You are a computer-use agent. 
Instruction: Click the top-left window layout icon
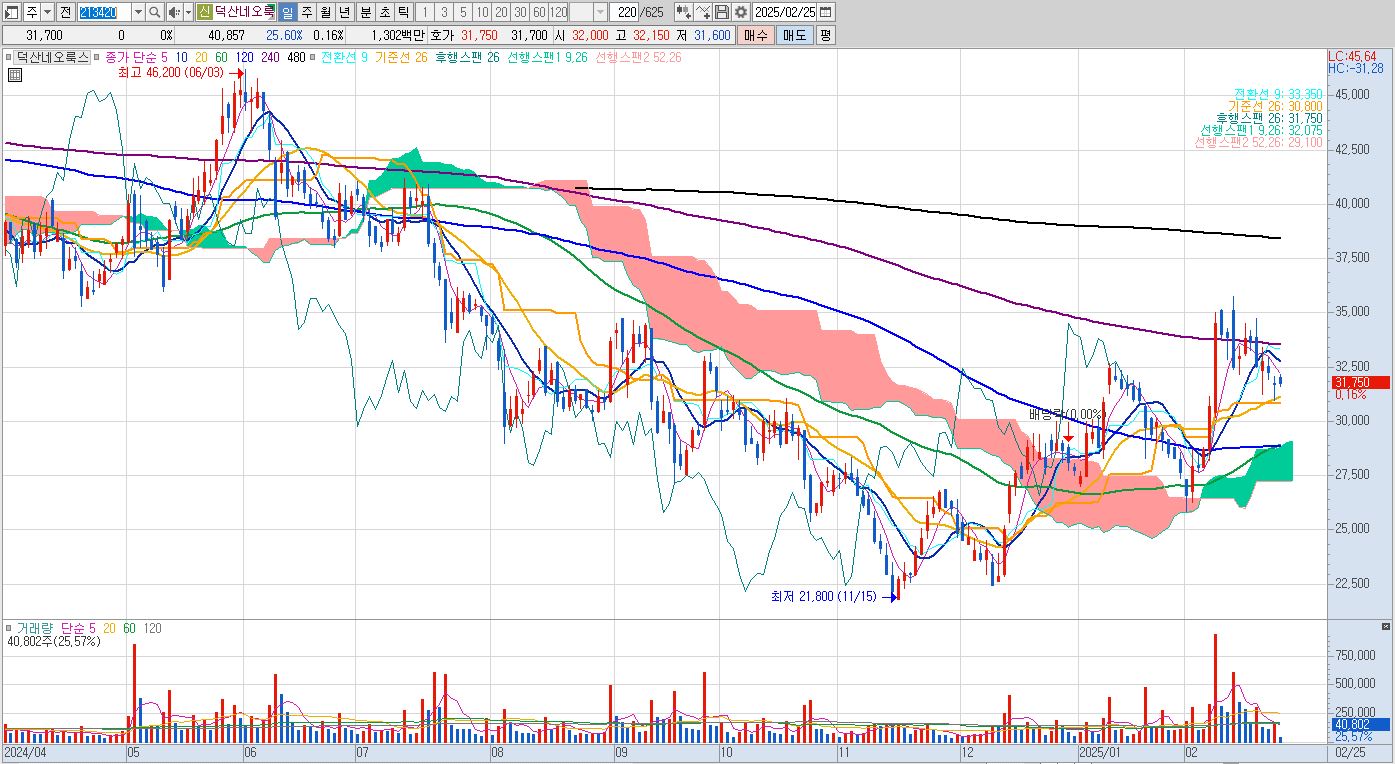tap(11, 12)
